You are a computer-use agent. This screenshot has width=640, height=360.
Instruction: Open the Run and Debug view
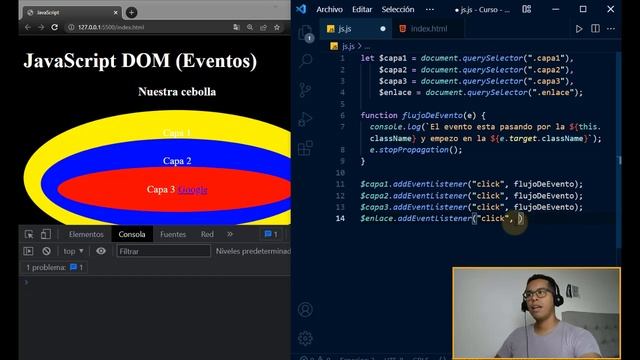point(305,119)
